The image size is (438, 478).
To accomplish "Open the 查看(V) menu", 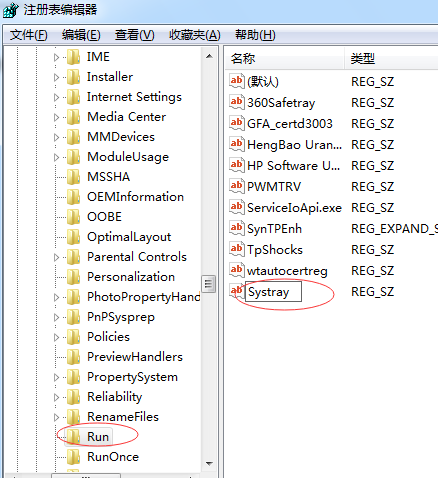I will [x=135, y=35].
